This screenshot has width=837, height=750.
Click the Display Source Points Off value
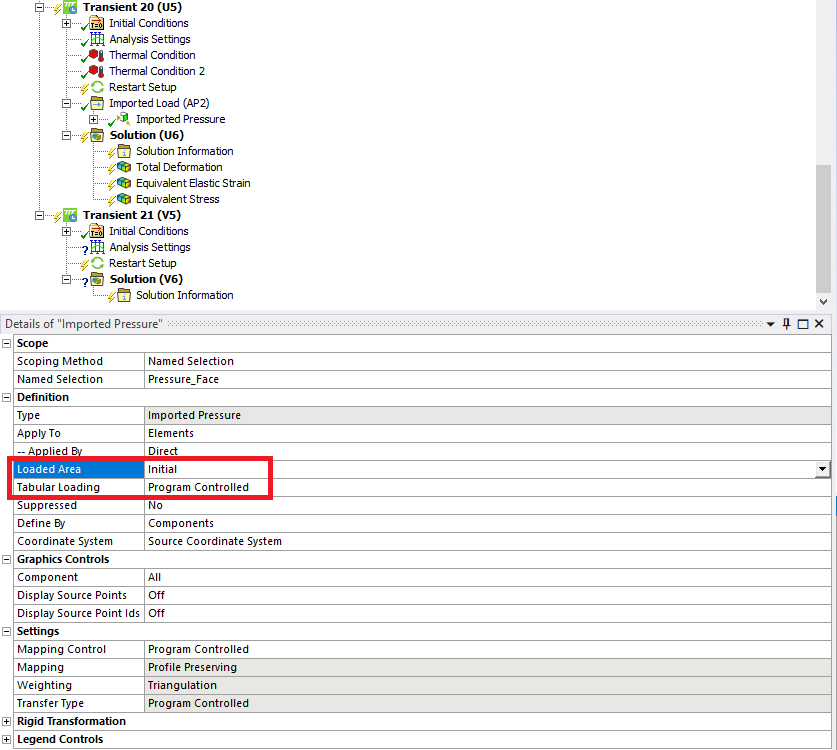[487, 595]
